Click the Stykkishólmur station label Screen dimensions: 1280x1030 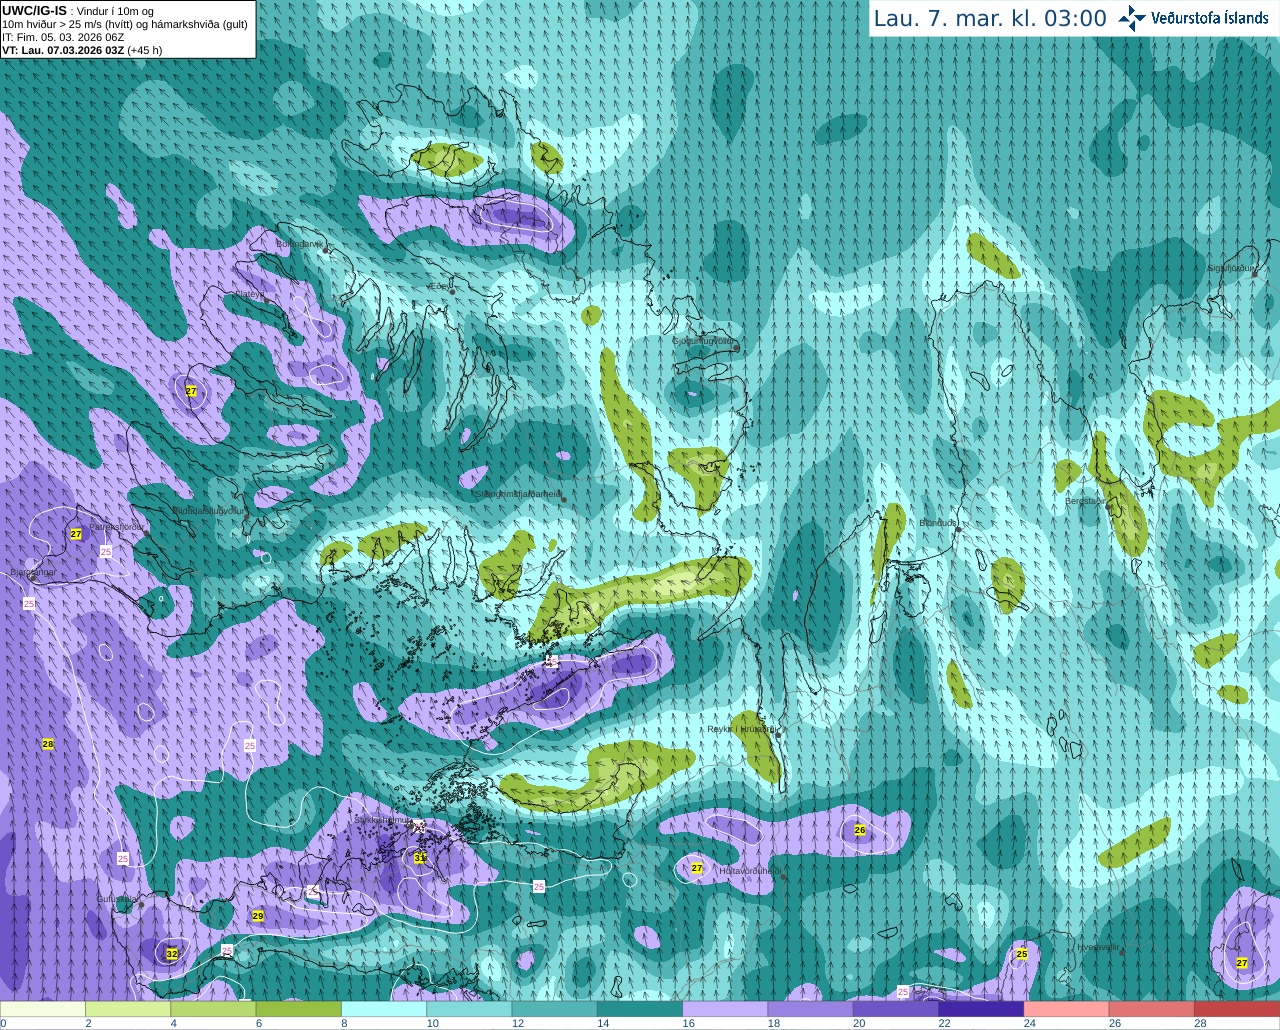pyautogui.click(x=383, y=820)
